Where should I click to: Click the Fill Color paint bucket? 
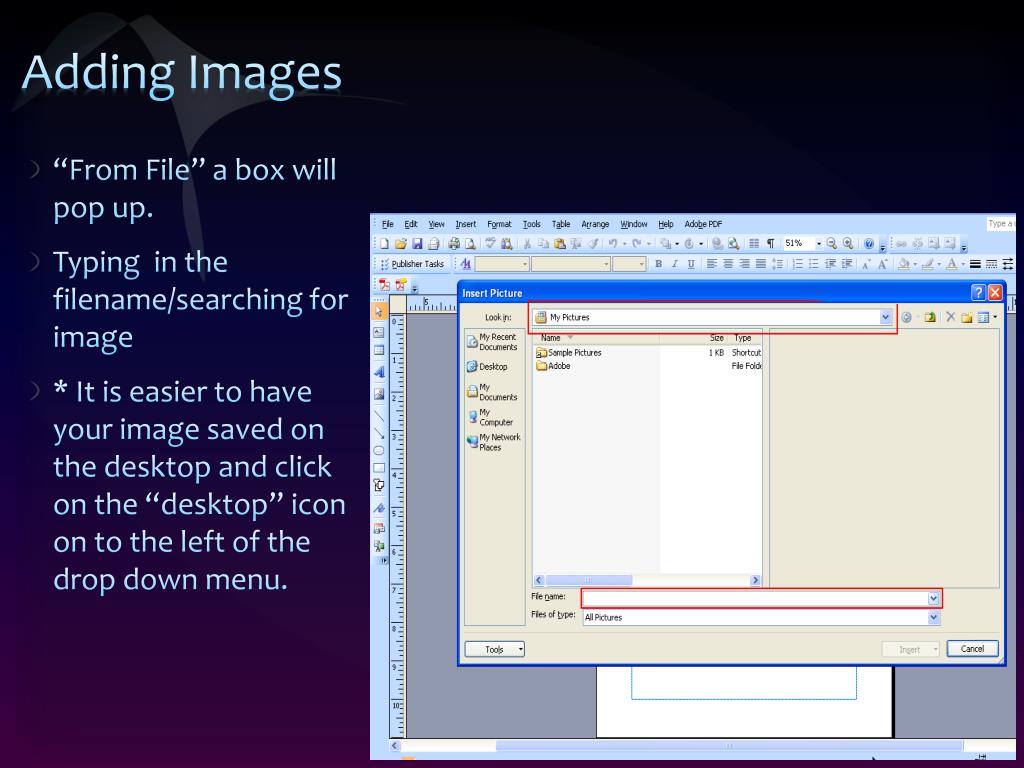[x=903, y=264]
